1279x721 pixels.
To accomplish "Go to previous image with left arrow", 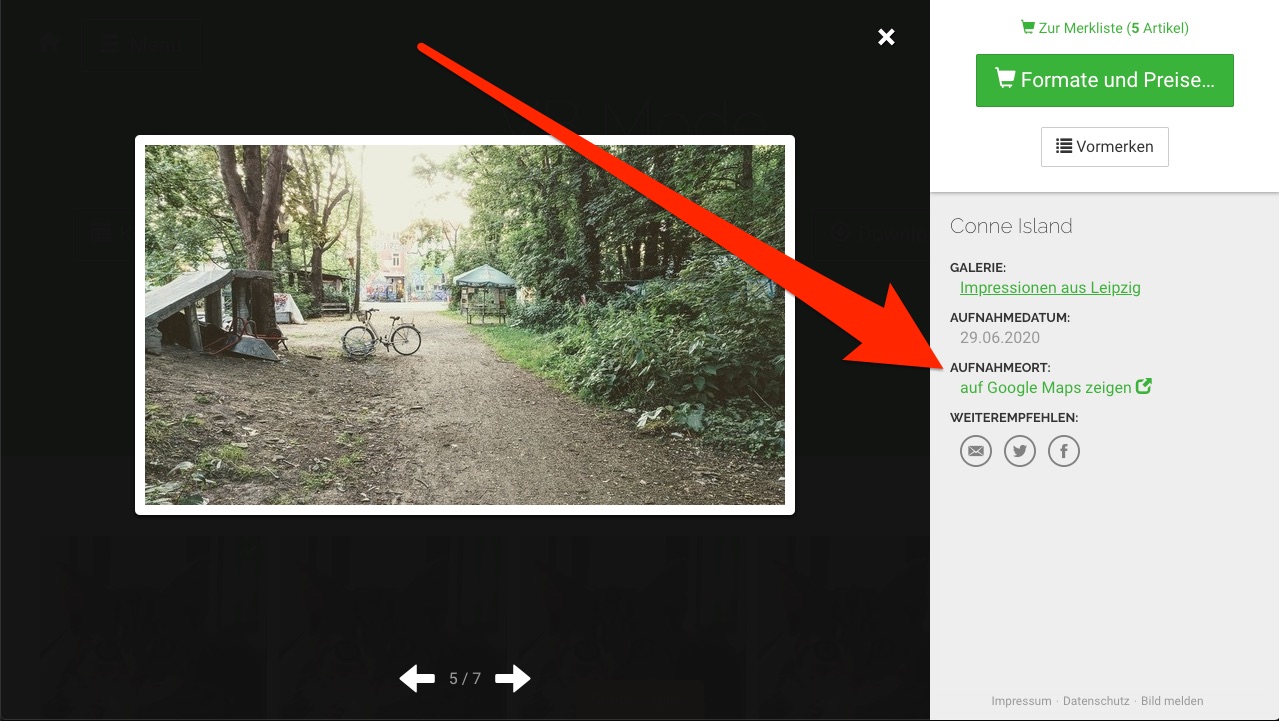I will 417,679.
